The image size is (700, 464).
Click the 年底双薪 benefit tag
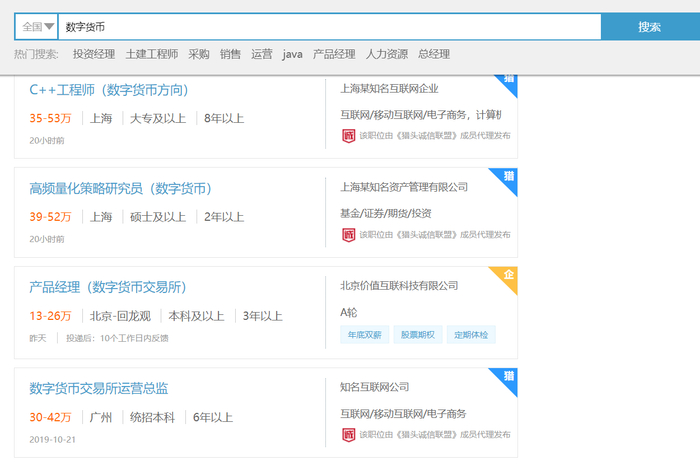click(364, 335)
